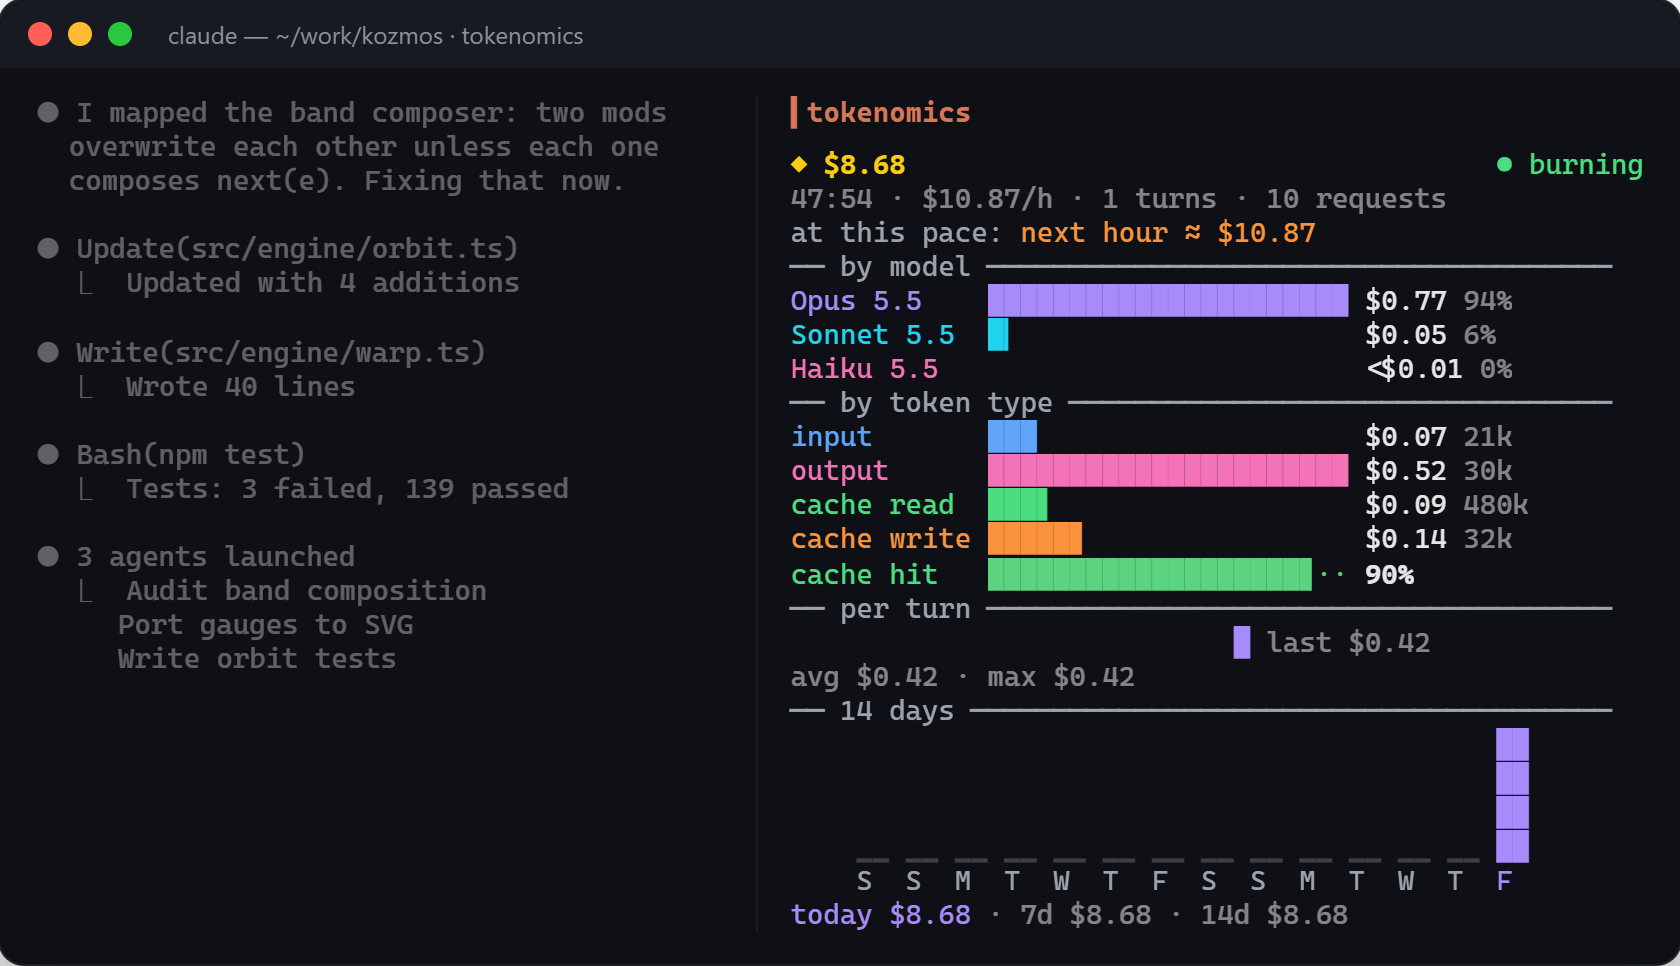
Task: Click the 'Opus 5.5' model label
Action: pyautogui.click(x=855, y=300)
